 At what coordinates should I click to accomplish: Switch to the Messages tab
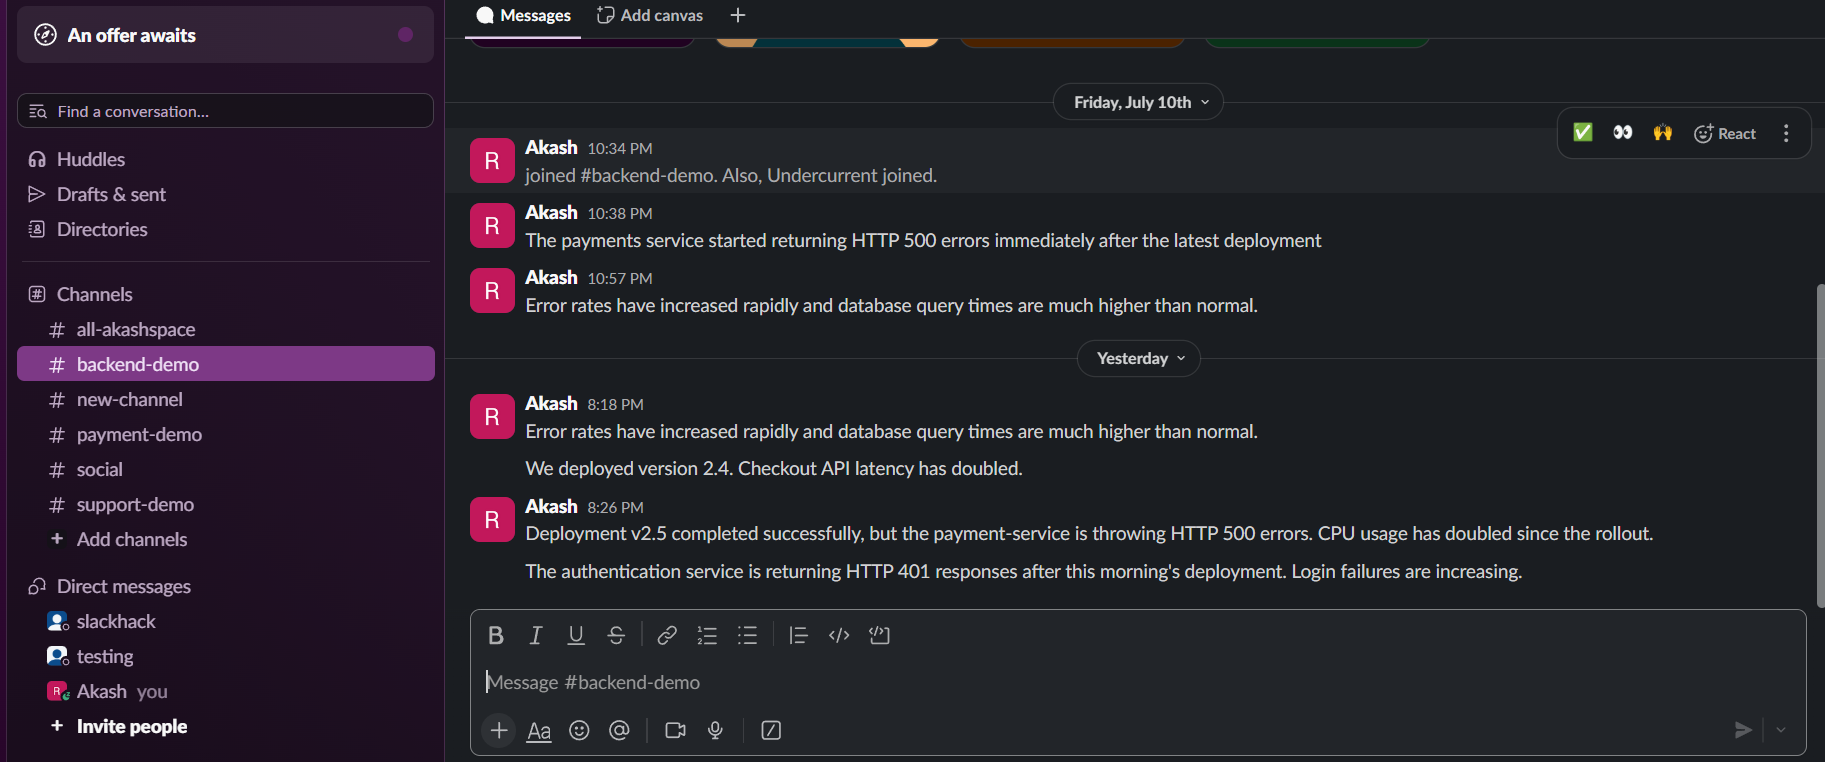point(524,16)
